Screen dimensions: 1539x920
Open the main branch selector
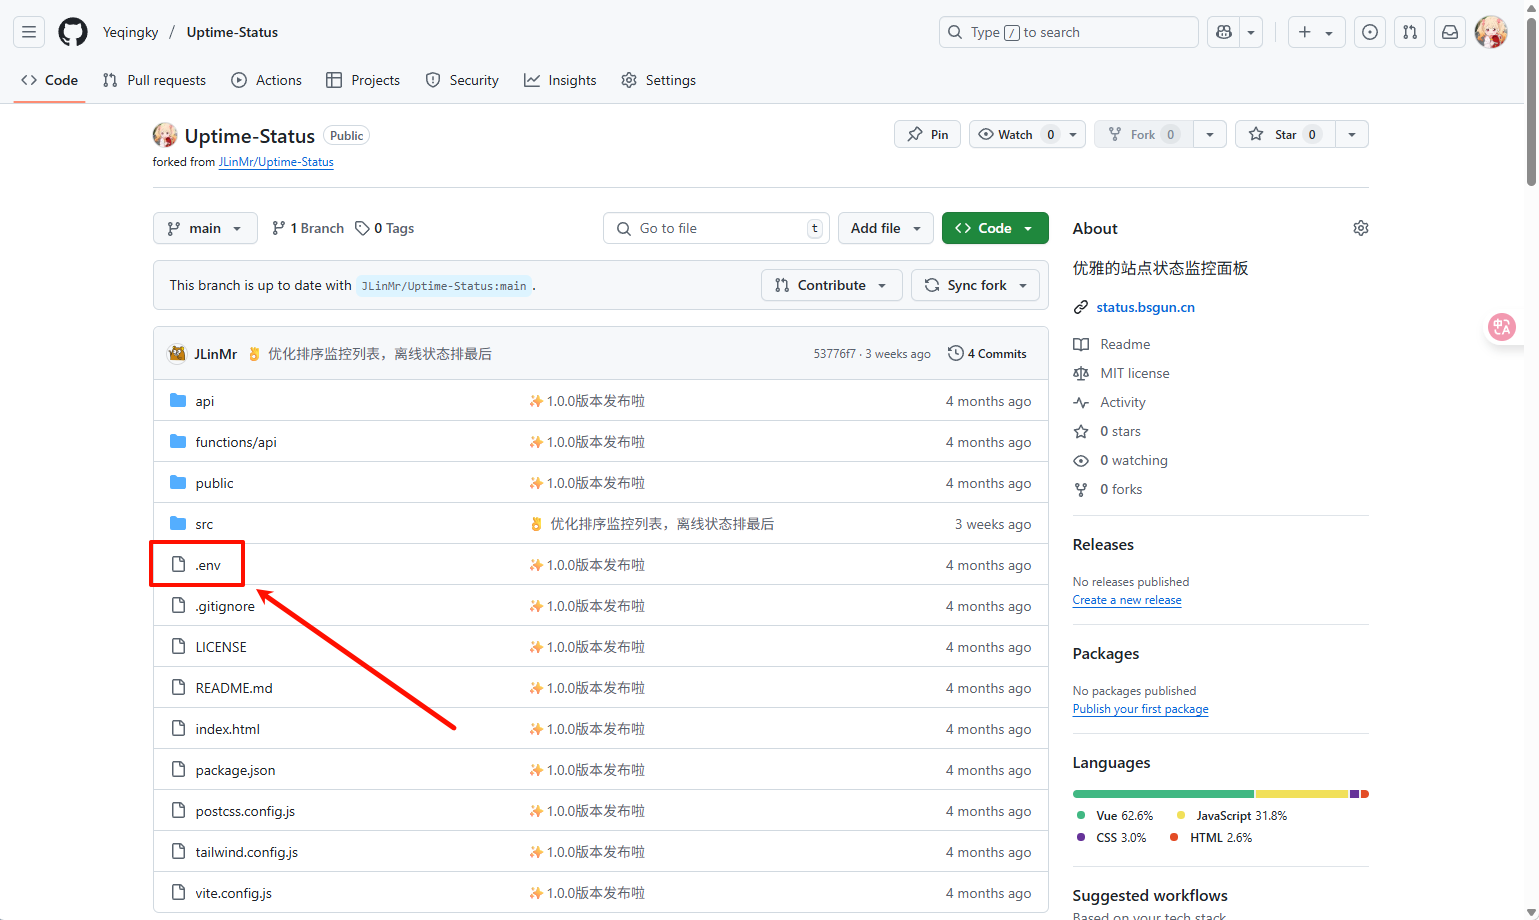[x=205, y=228]
